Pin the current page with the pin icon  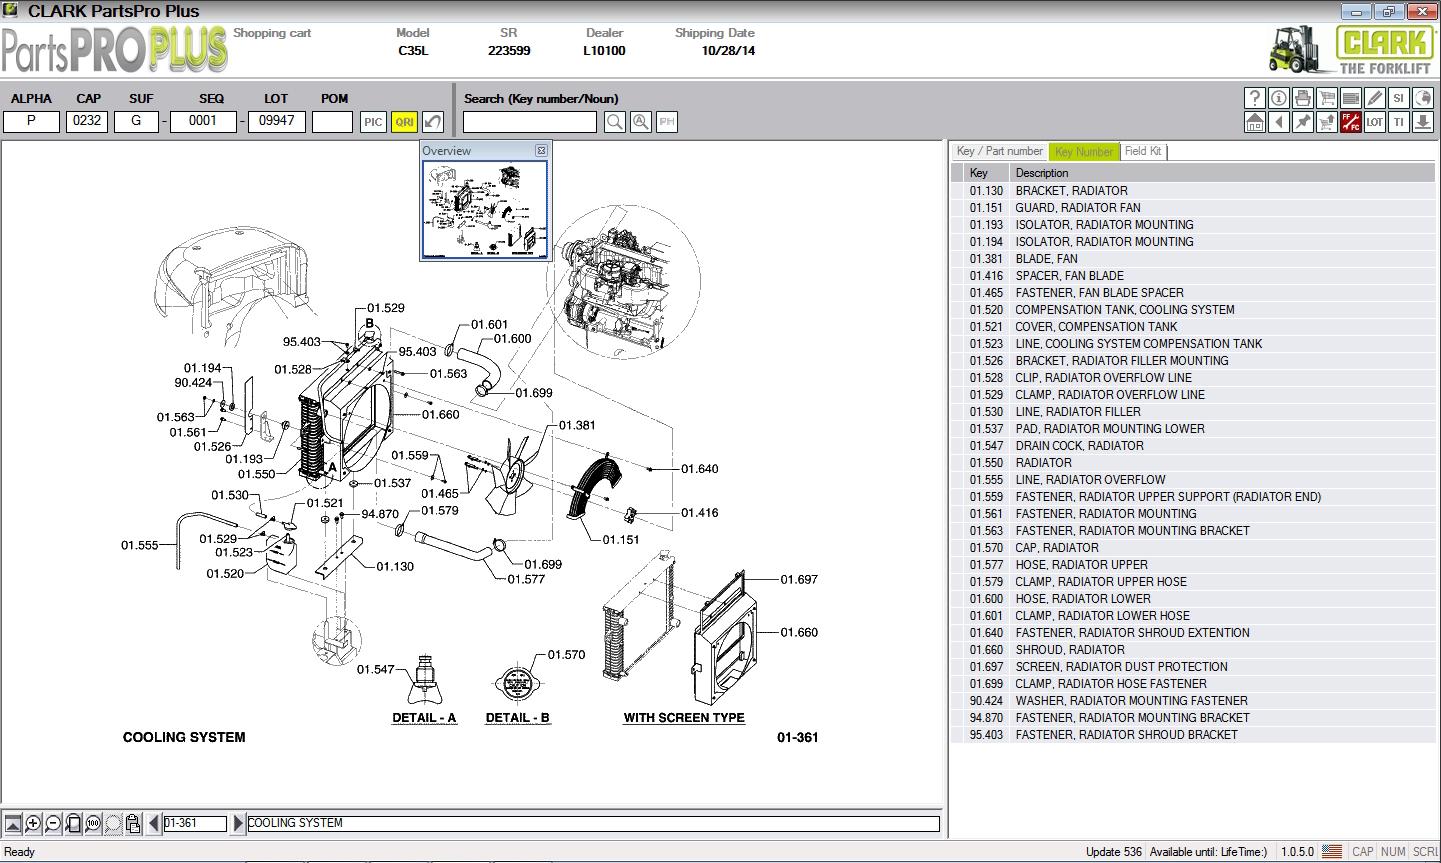(x=1302, y=121)
